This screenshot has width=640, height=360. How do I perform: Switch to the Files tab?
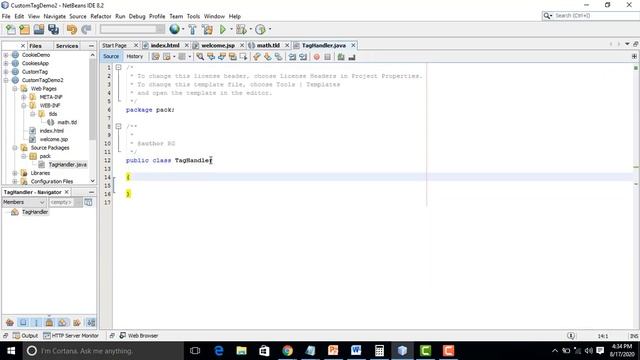pos(36,46)
